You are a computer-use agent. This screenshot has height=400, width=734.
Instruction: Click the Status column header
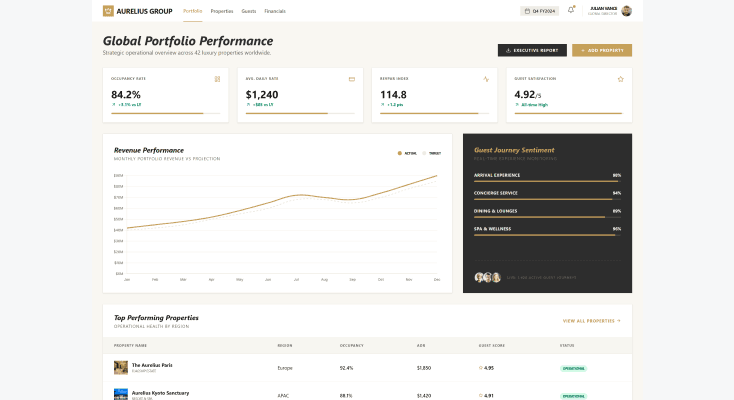pyautogui.click(x=567, y=346)
